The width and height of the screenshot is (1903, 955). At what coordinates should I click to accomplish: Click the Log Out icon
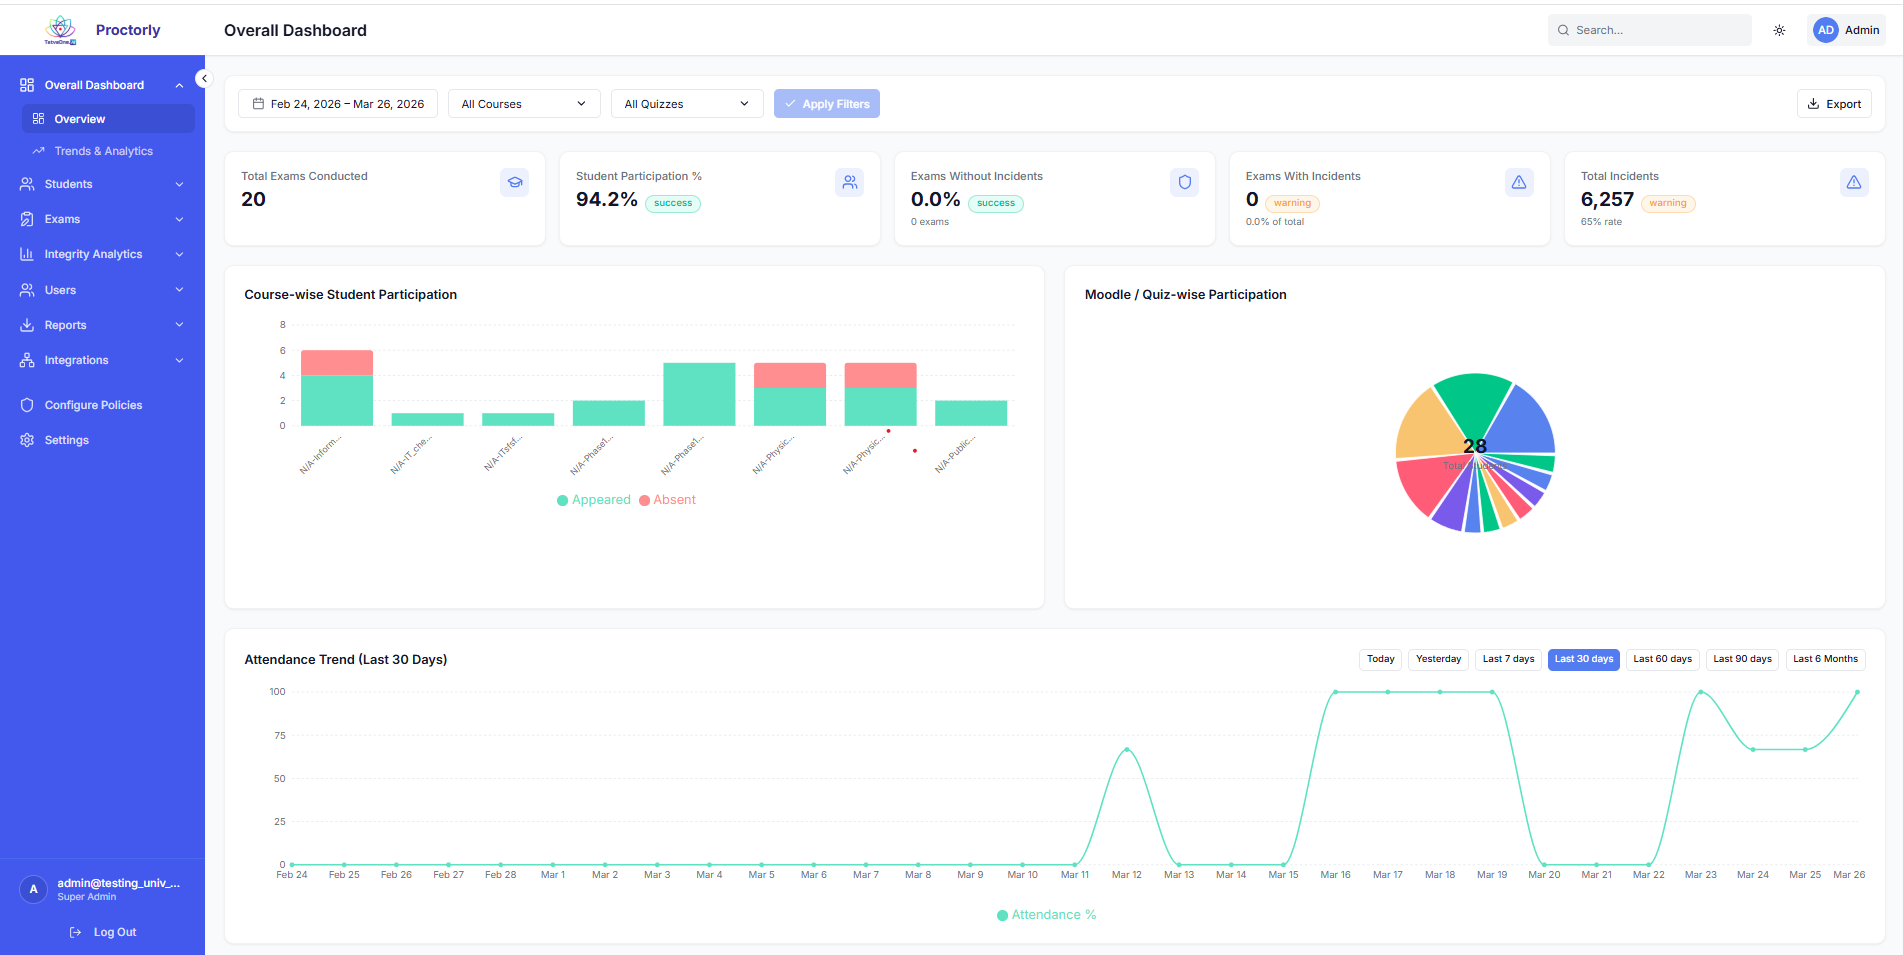click(x=76, y=932)
